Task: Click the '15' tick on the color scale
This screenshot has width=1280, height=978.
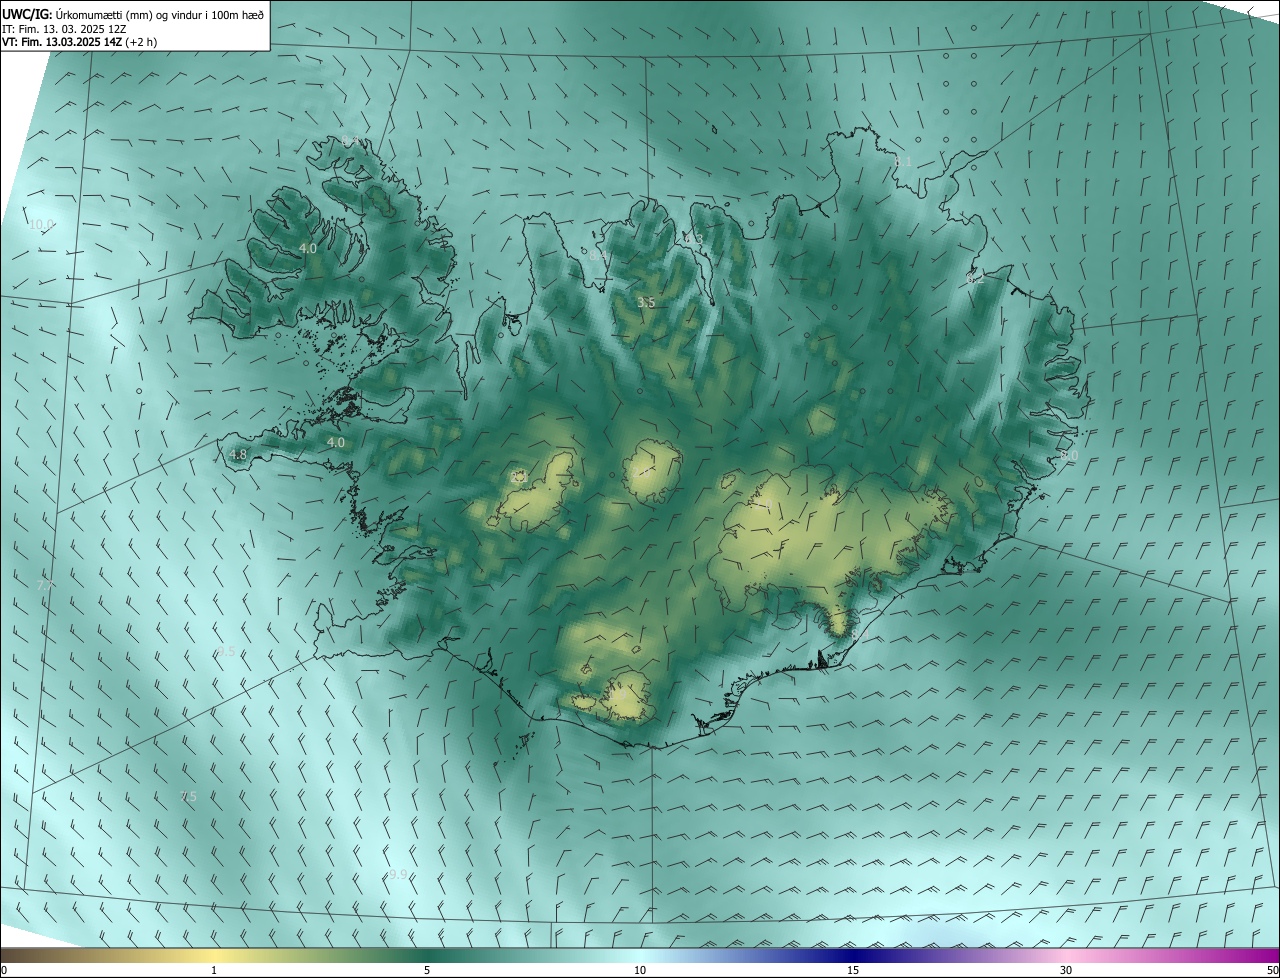Action: 853,970
